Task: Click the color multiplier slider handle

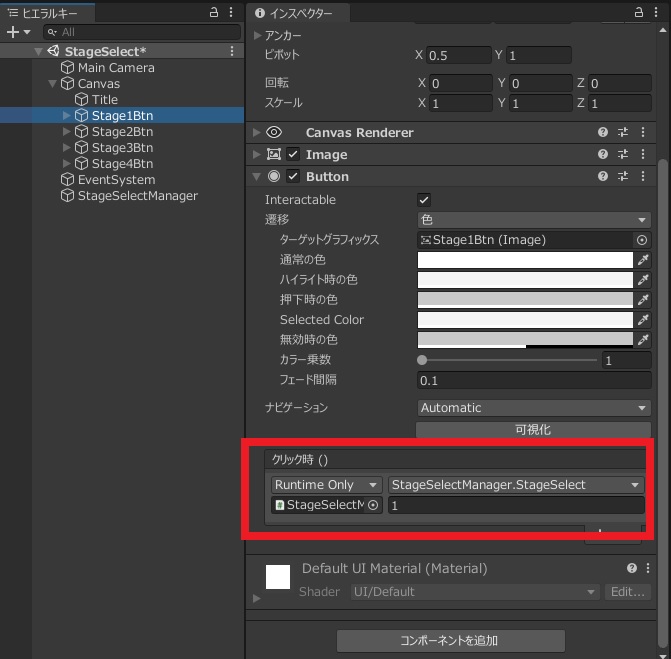Action: coord(422,360)
